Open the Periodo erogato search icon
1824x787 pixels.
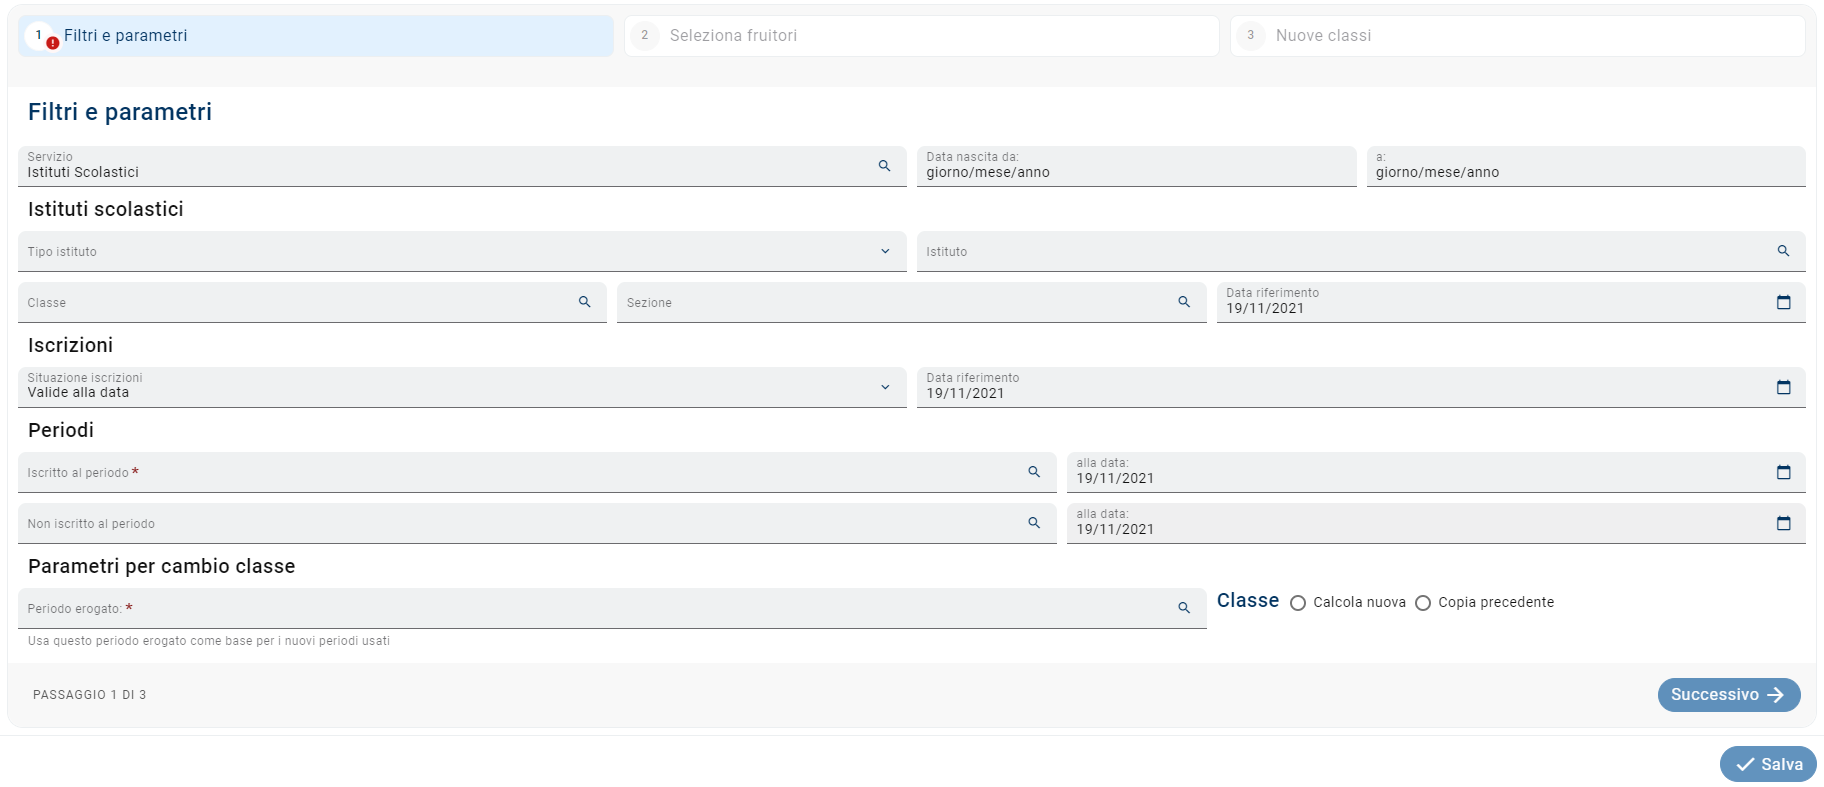[x=1184, y=608]
